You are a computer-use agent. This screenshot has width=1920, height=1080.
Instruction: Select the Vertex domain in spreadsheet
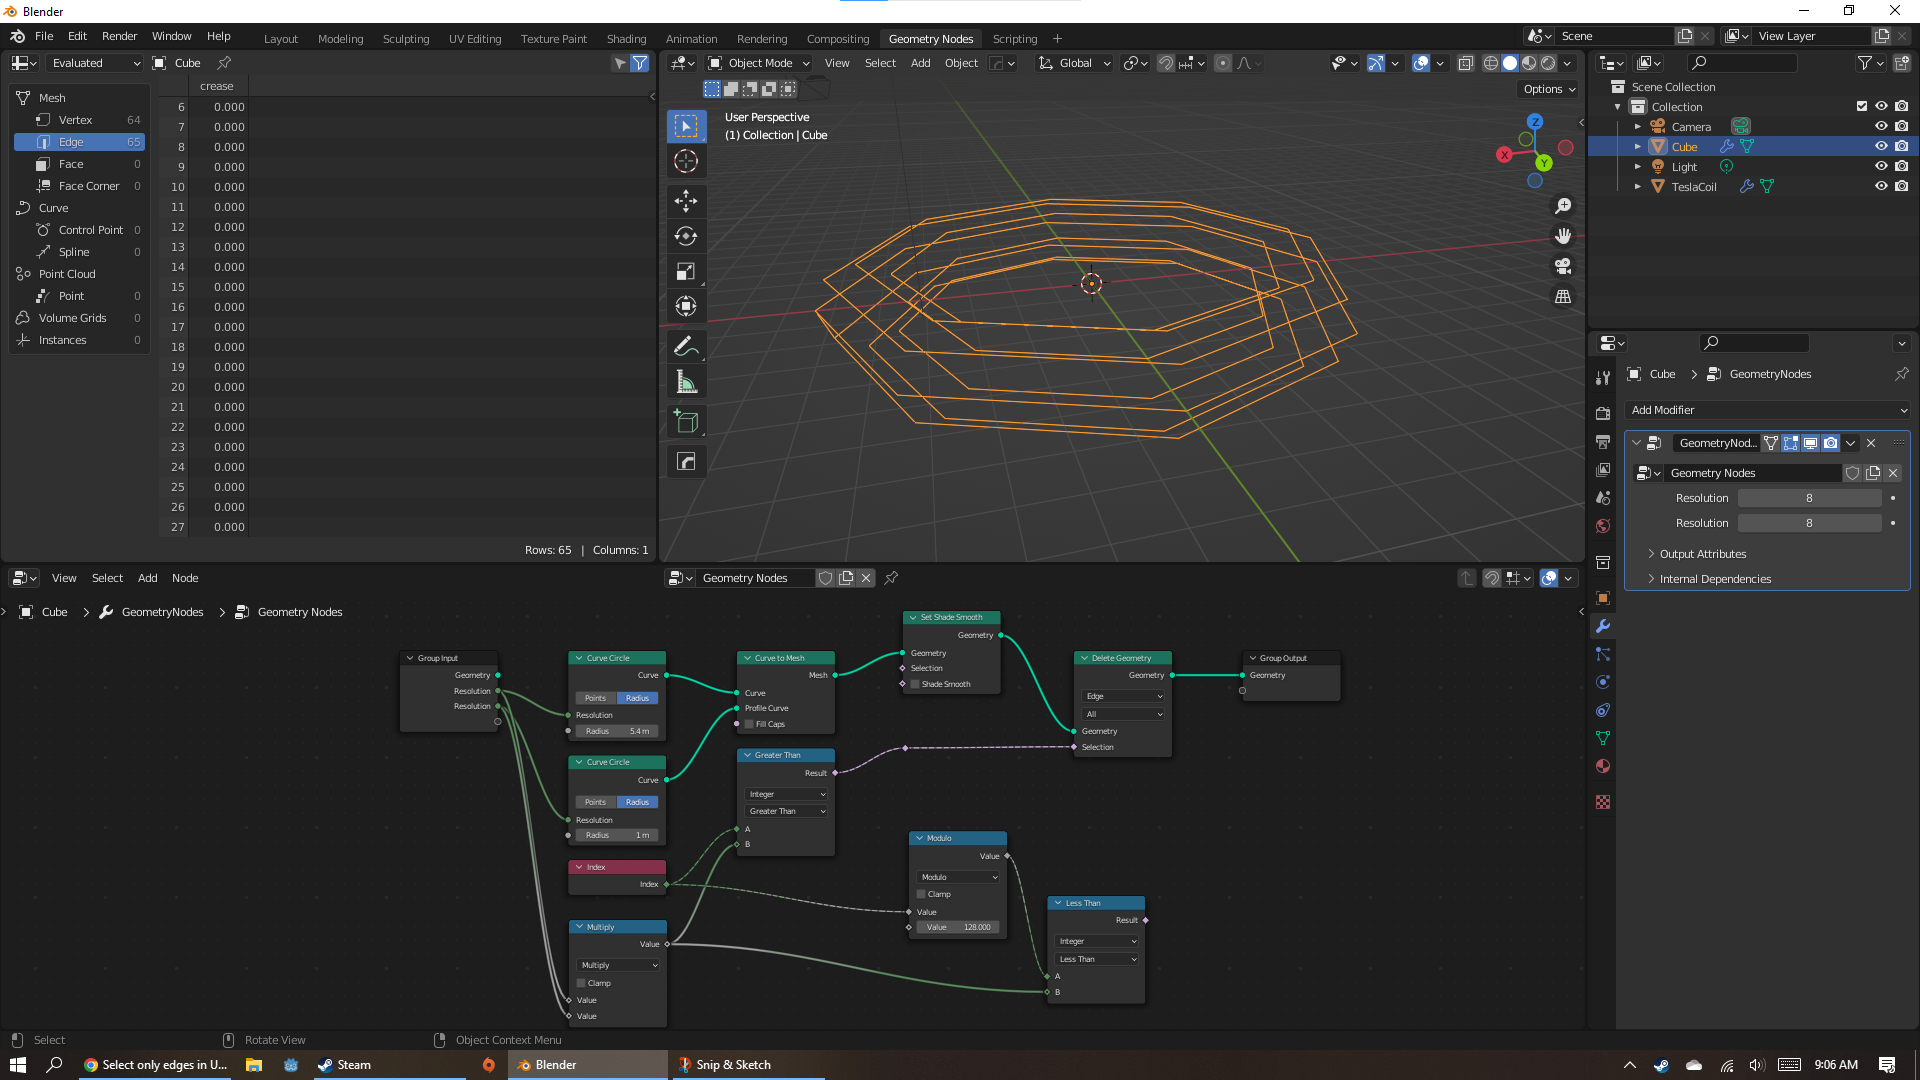(x=80, y=120)
